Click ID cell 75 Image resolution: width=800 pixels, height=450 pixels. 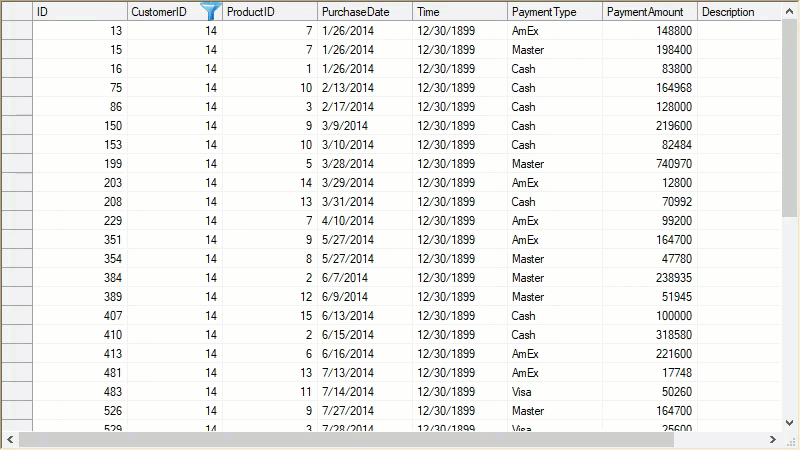pos(80,88)
